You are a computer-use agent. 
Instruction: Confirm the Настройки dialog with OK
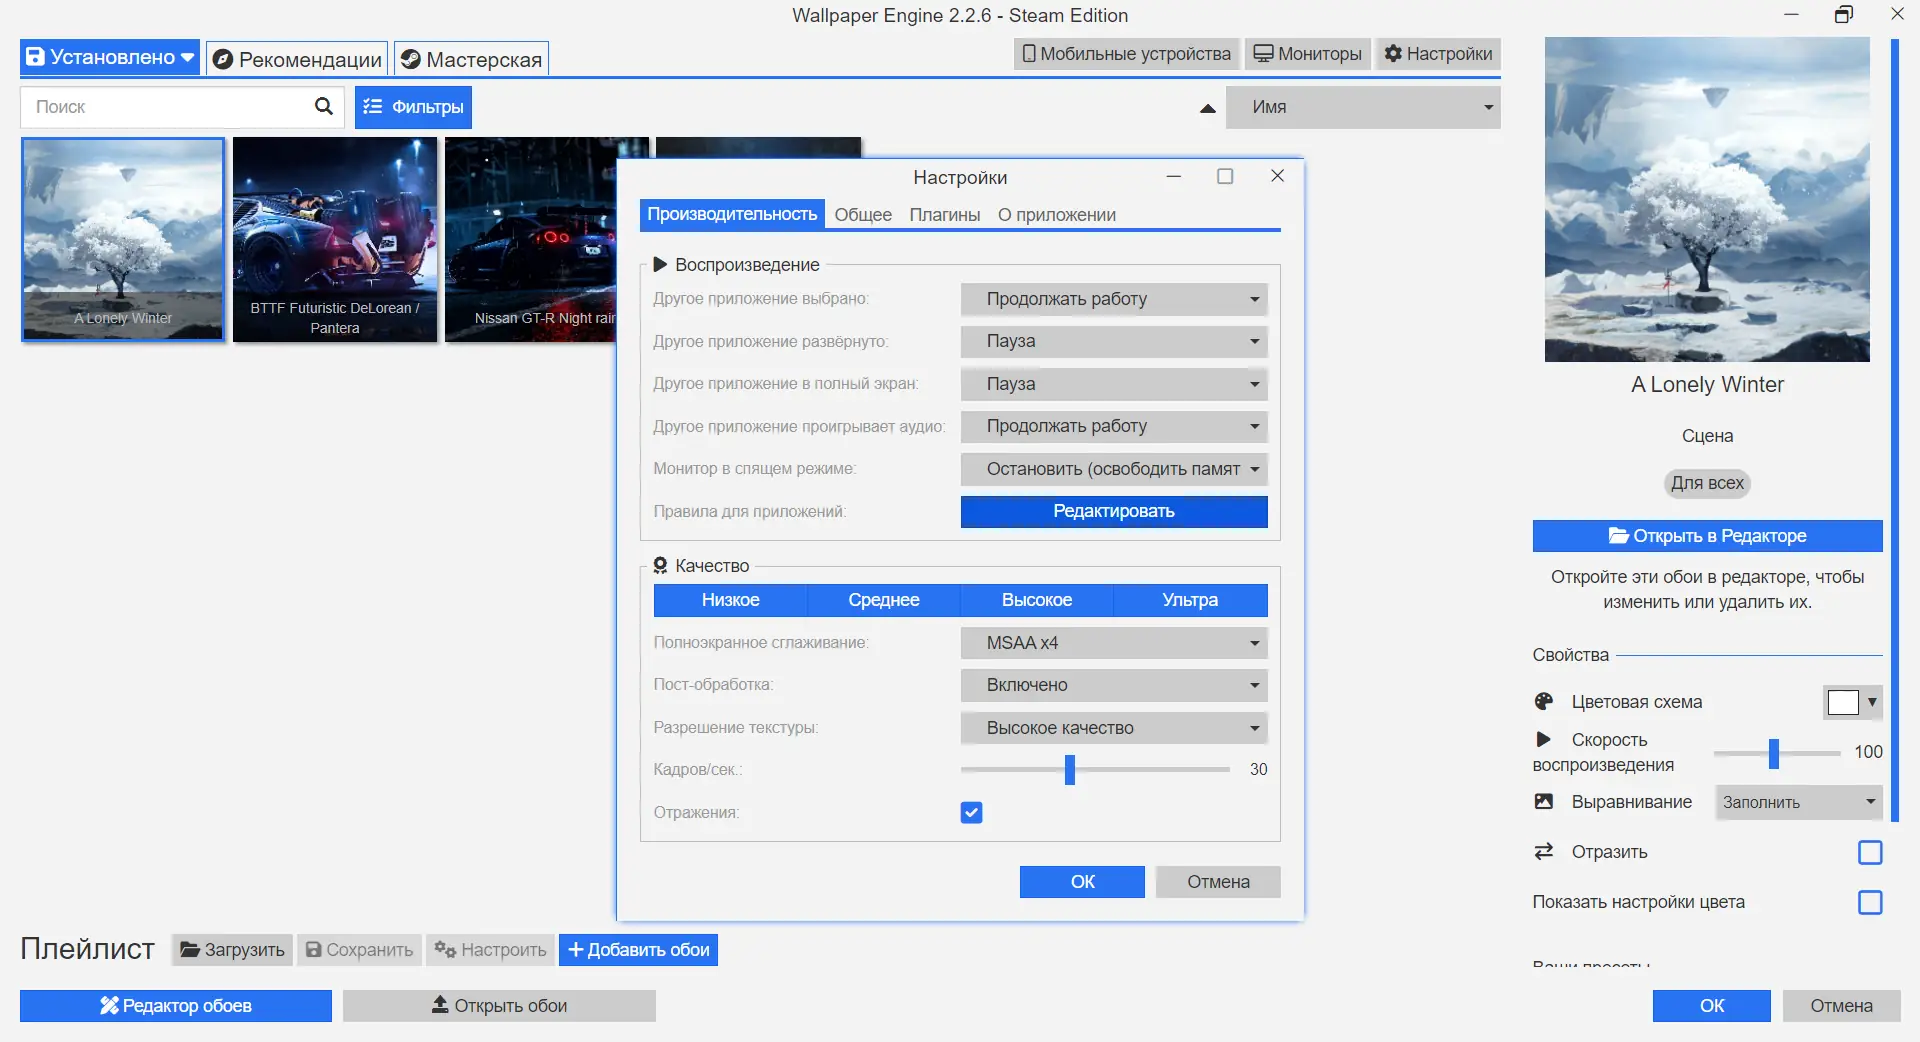(1082, 882)
